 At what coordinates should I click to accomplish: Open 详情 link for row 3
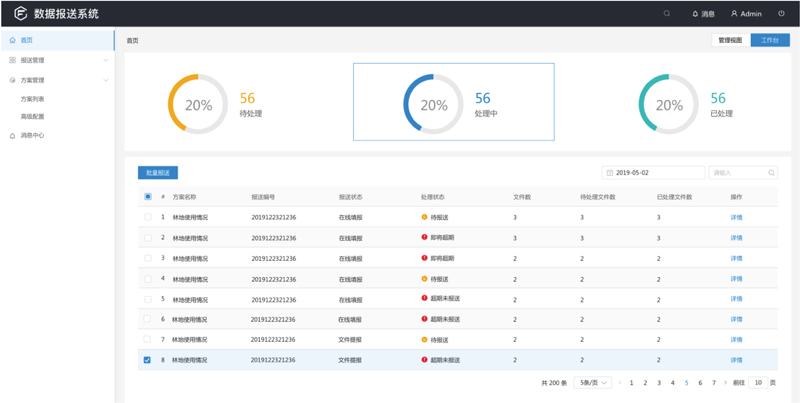tap(736, 259)
